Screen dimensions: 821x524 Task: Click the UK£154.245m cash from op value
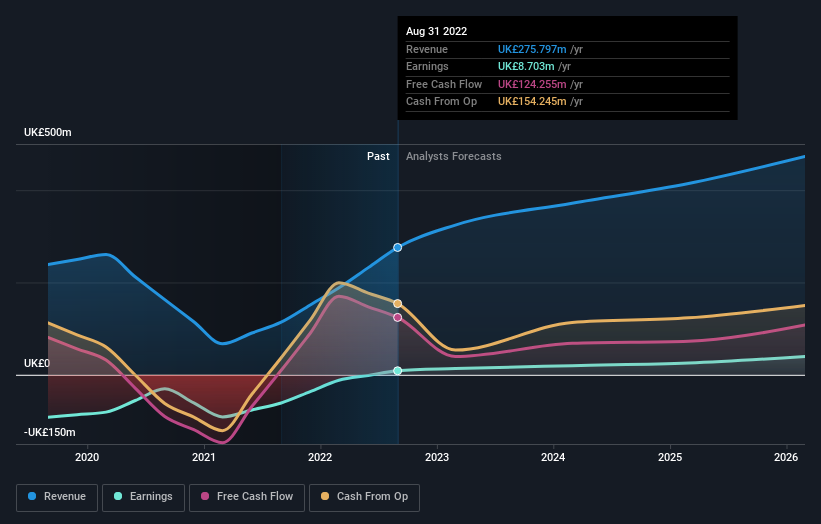point(532,102)
